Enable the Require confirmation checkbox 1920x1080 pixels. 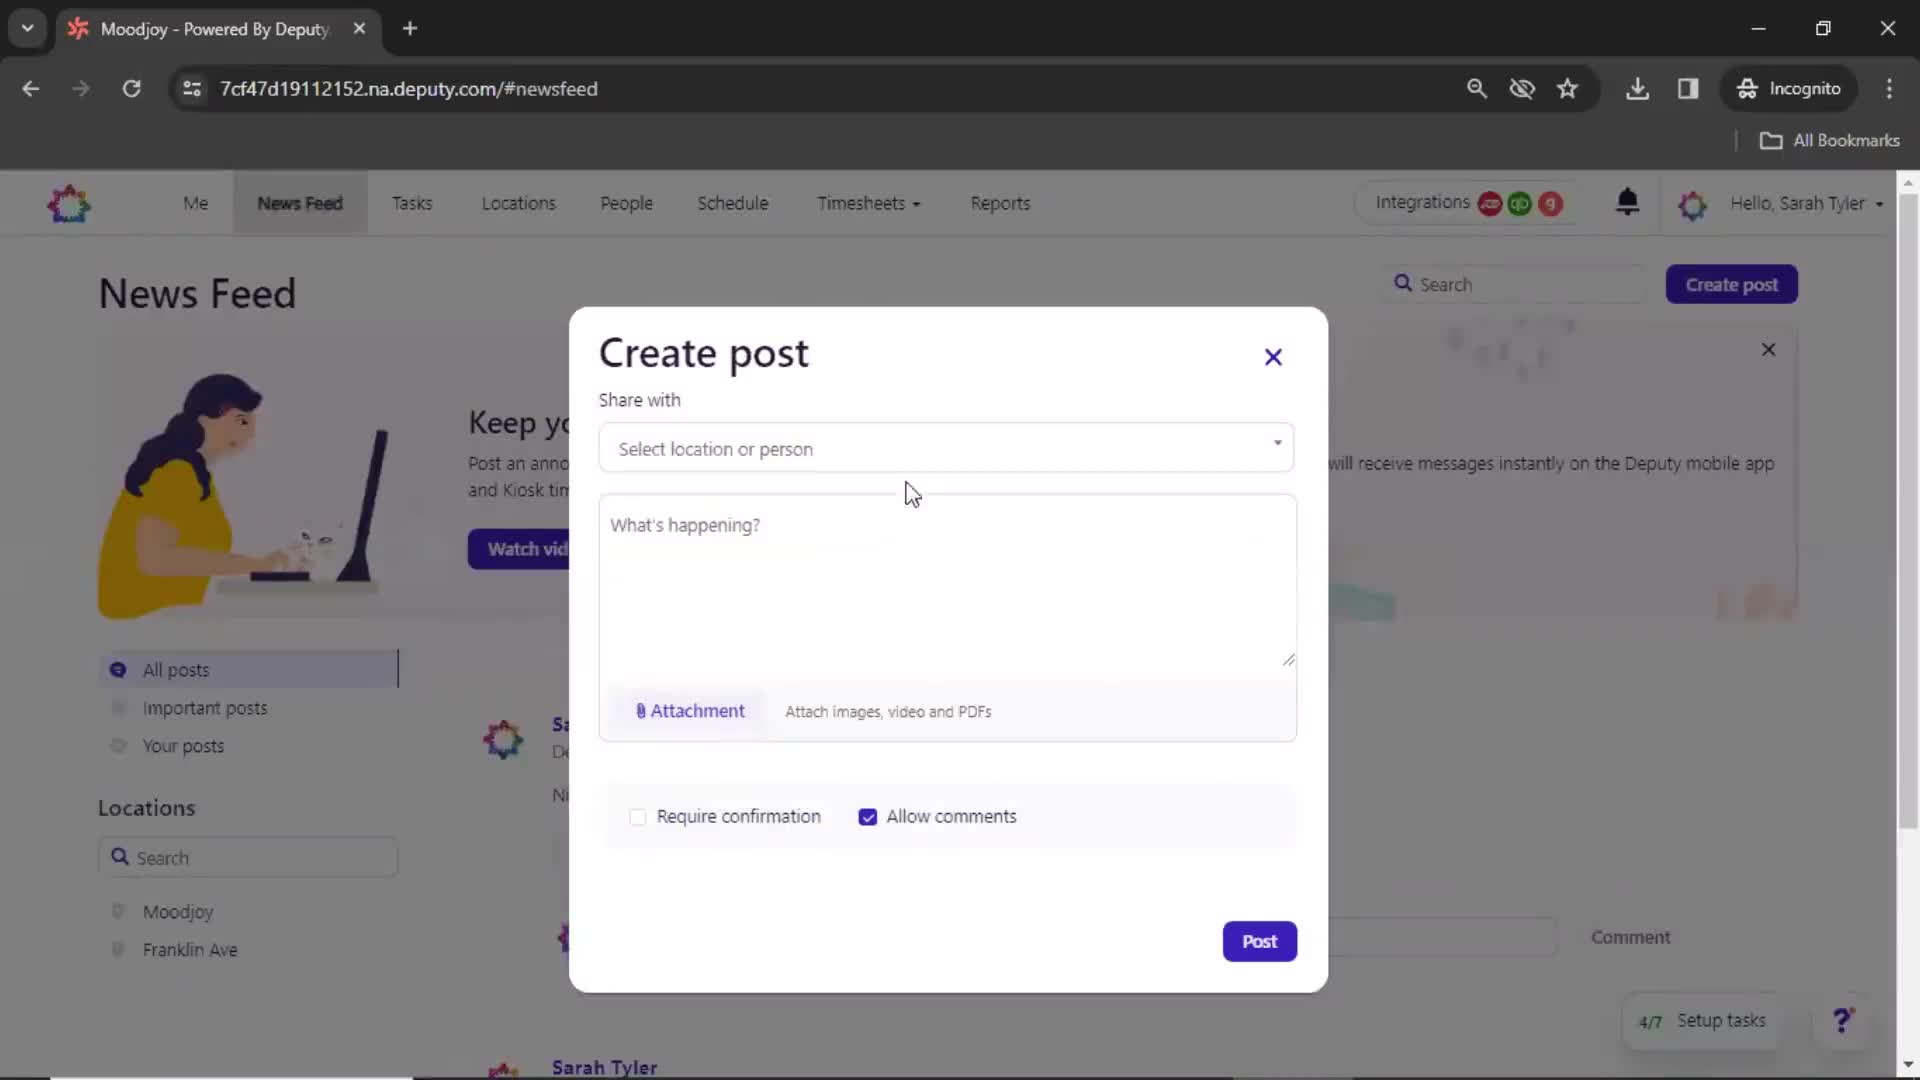point(638,816)
